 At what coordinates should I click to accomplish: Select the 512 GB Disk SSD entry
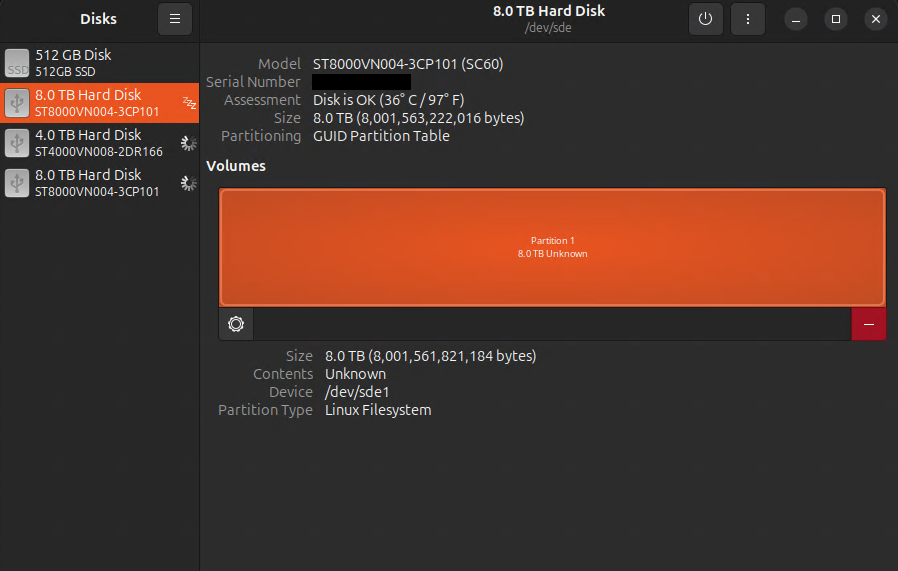100,63
